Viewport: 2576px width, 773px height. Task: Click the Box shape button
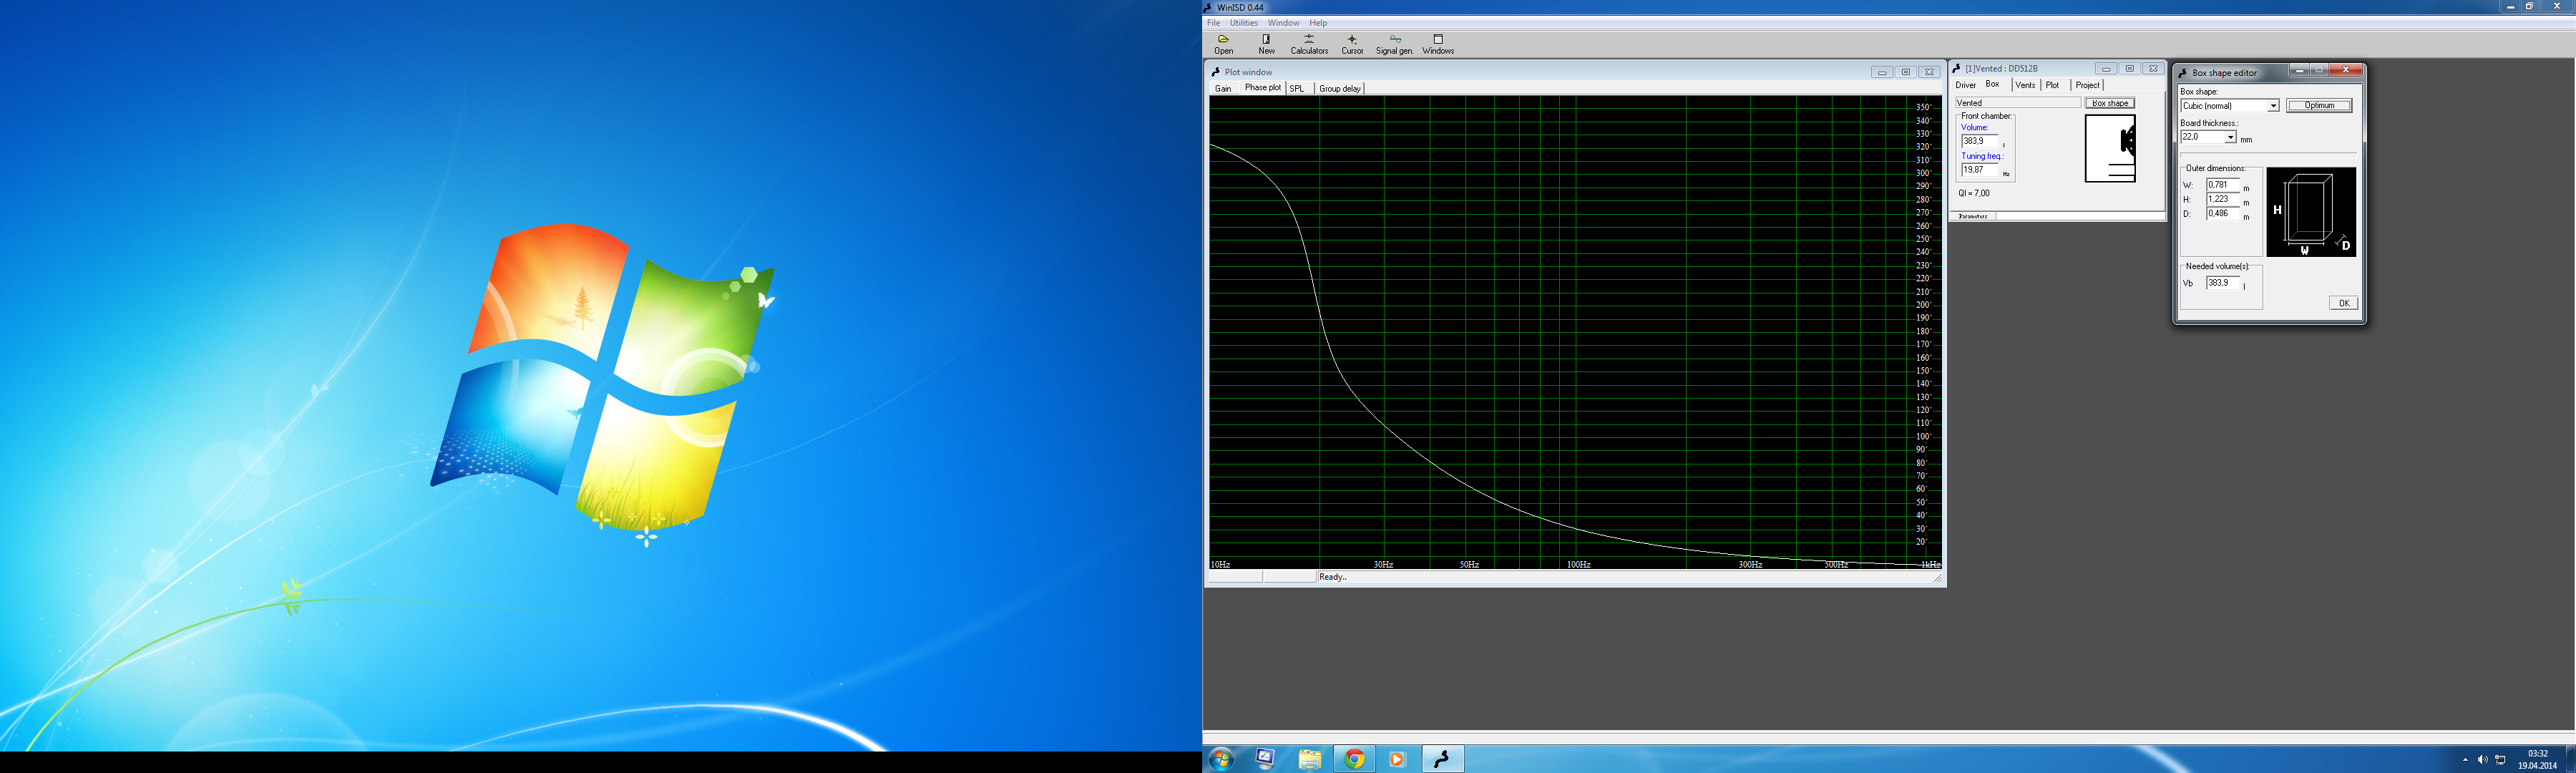pos(2110,103)
